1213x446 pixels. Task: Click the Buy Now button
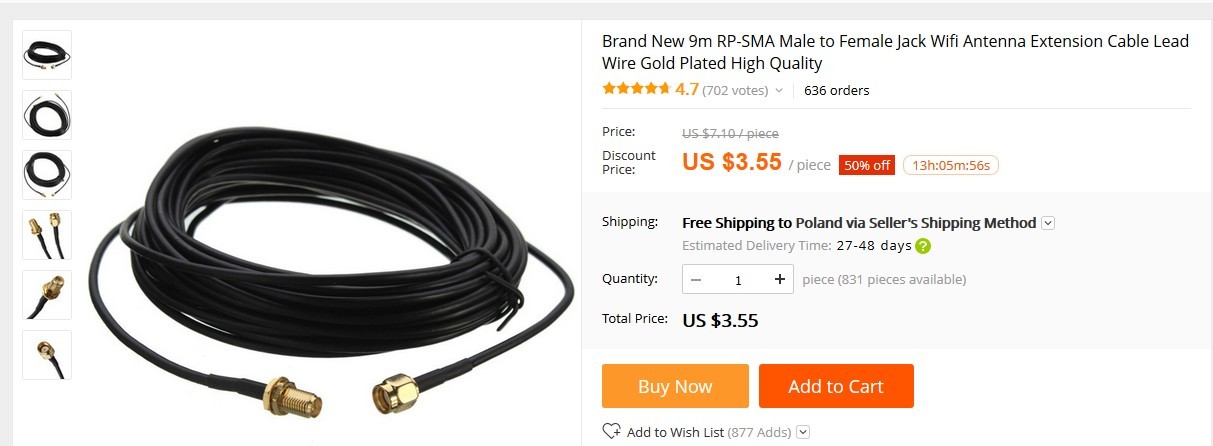pyautogui.click(x=675, y=386)
